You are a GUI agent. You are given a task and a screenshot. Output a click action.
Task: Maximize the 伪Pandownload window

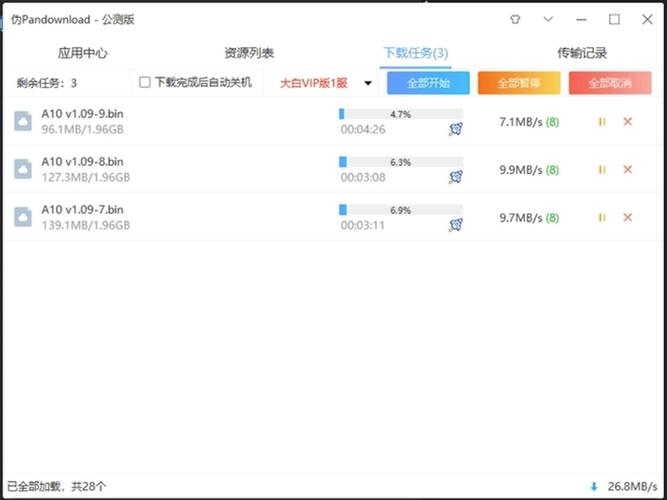pyautogui.click(x=614, y=20)
